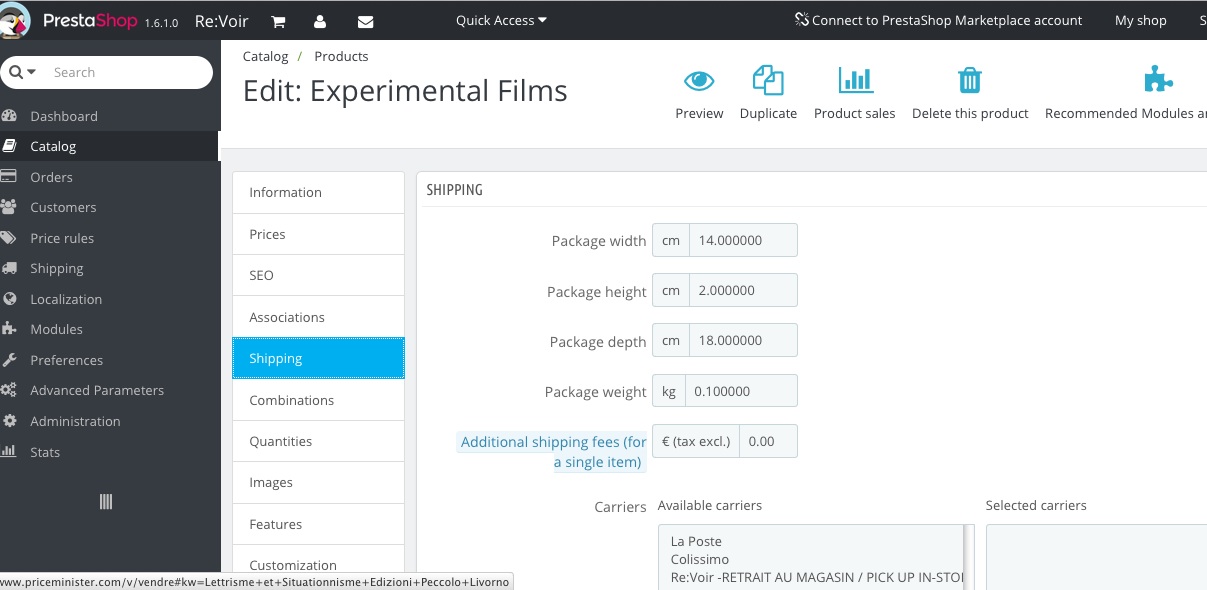Image resolution: width=1207 pixels, height=590 pixels.
Task: Click the Package weight input field
Action: [x=743, y=391]
